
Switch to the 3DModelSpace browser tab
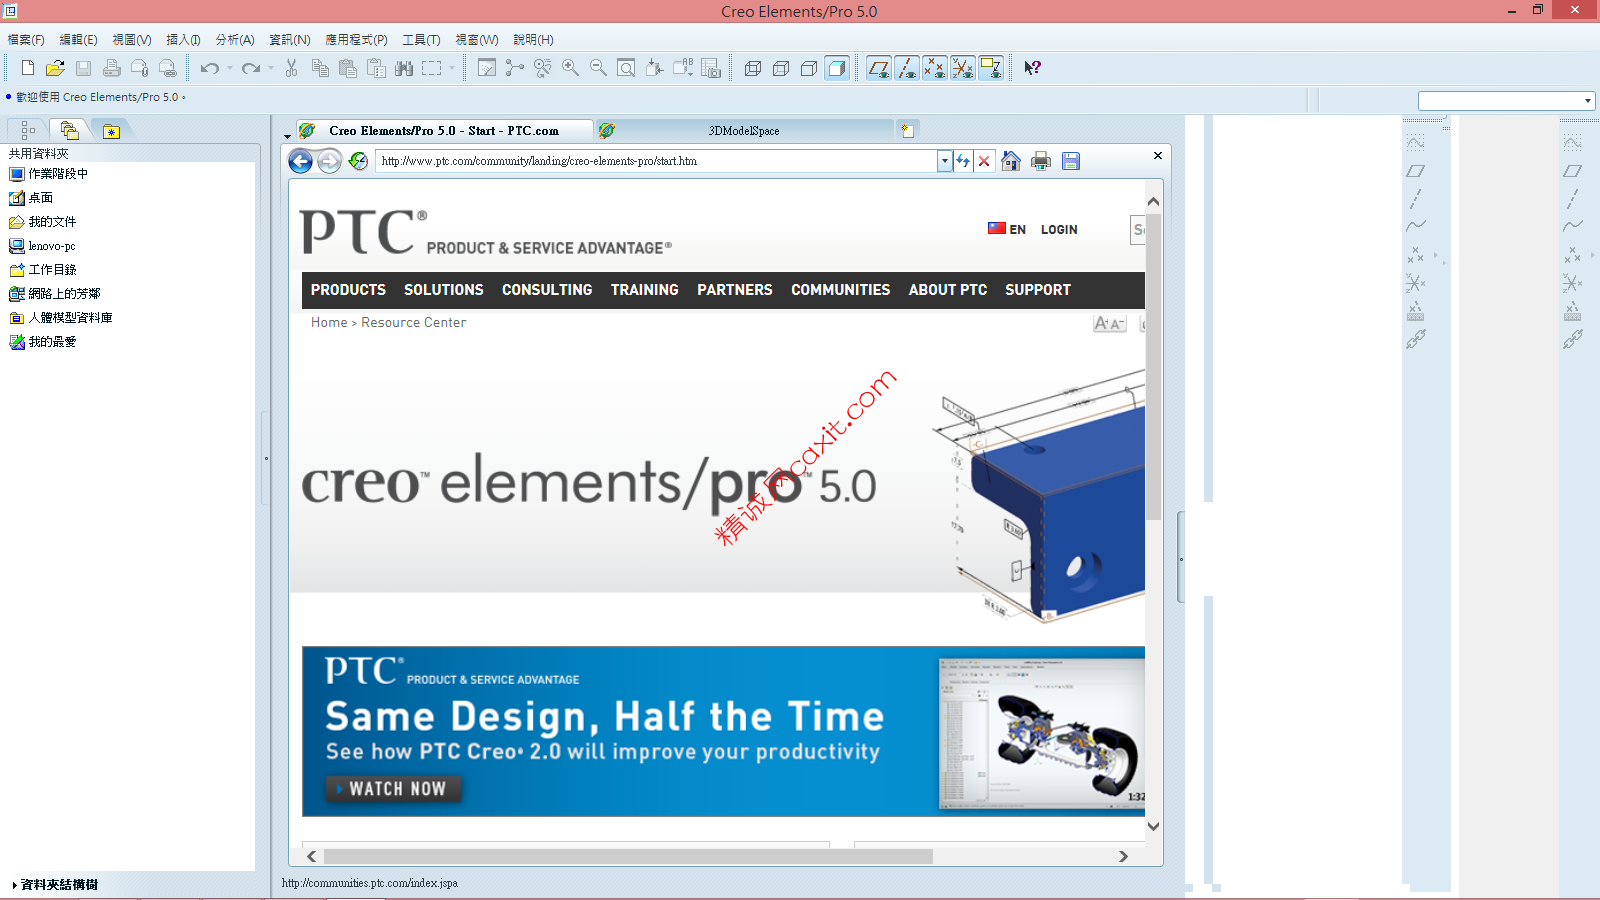pos(744,131)
